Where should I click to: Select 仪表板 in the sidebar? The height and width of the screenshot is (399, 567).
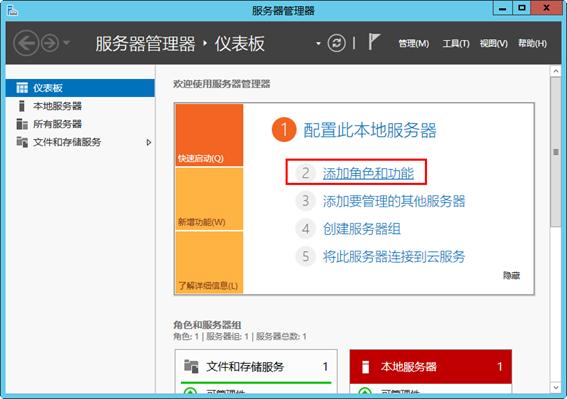tap(80, 88)
